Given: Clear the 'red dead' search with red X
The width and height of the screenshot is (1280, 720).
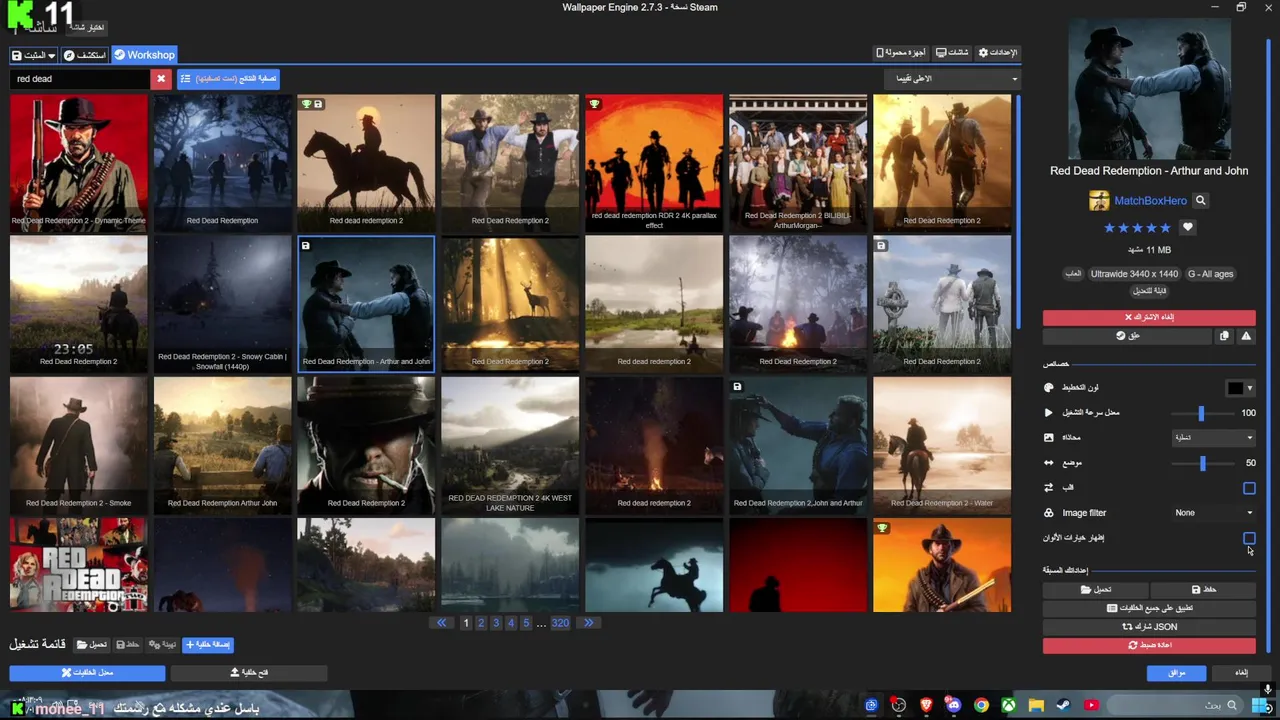Looking at the screenshot, I should (161, 79).
